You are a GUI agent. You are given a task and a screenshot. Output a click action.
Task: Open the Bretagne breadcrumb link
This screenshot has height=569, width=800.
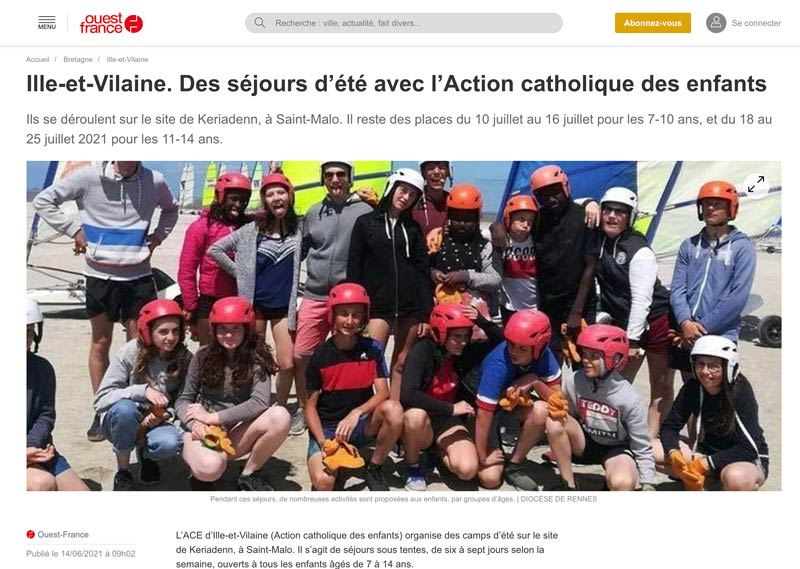[78, 60]
